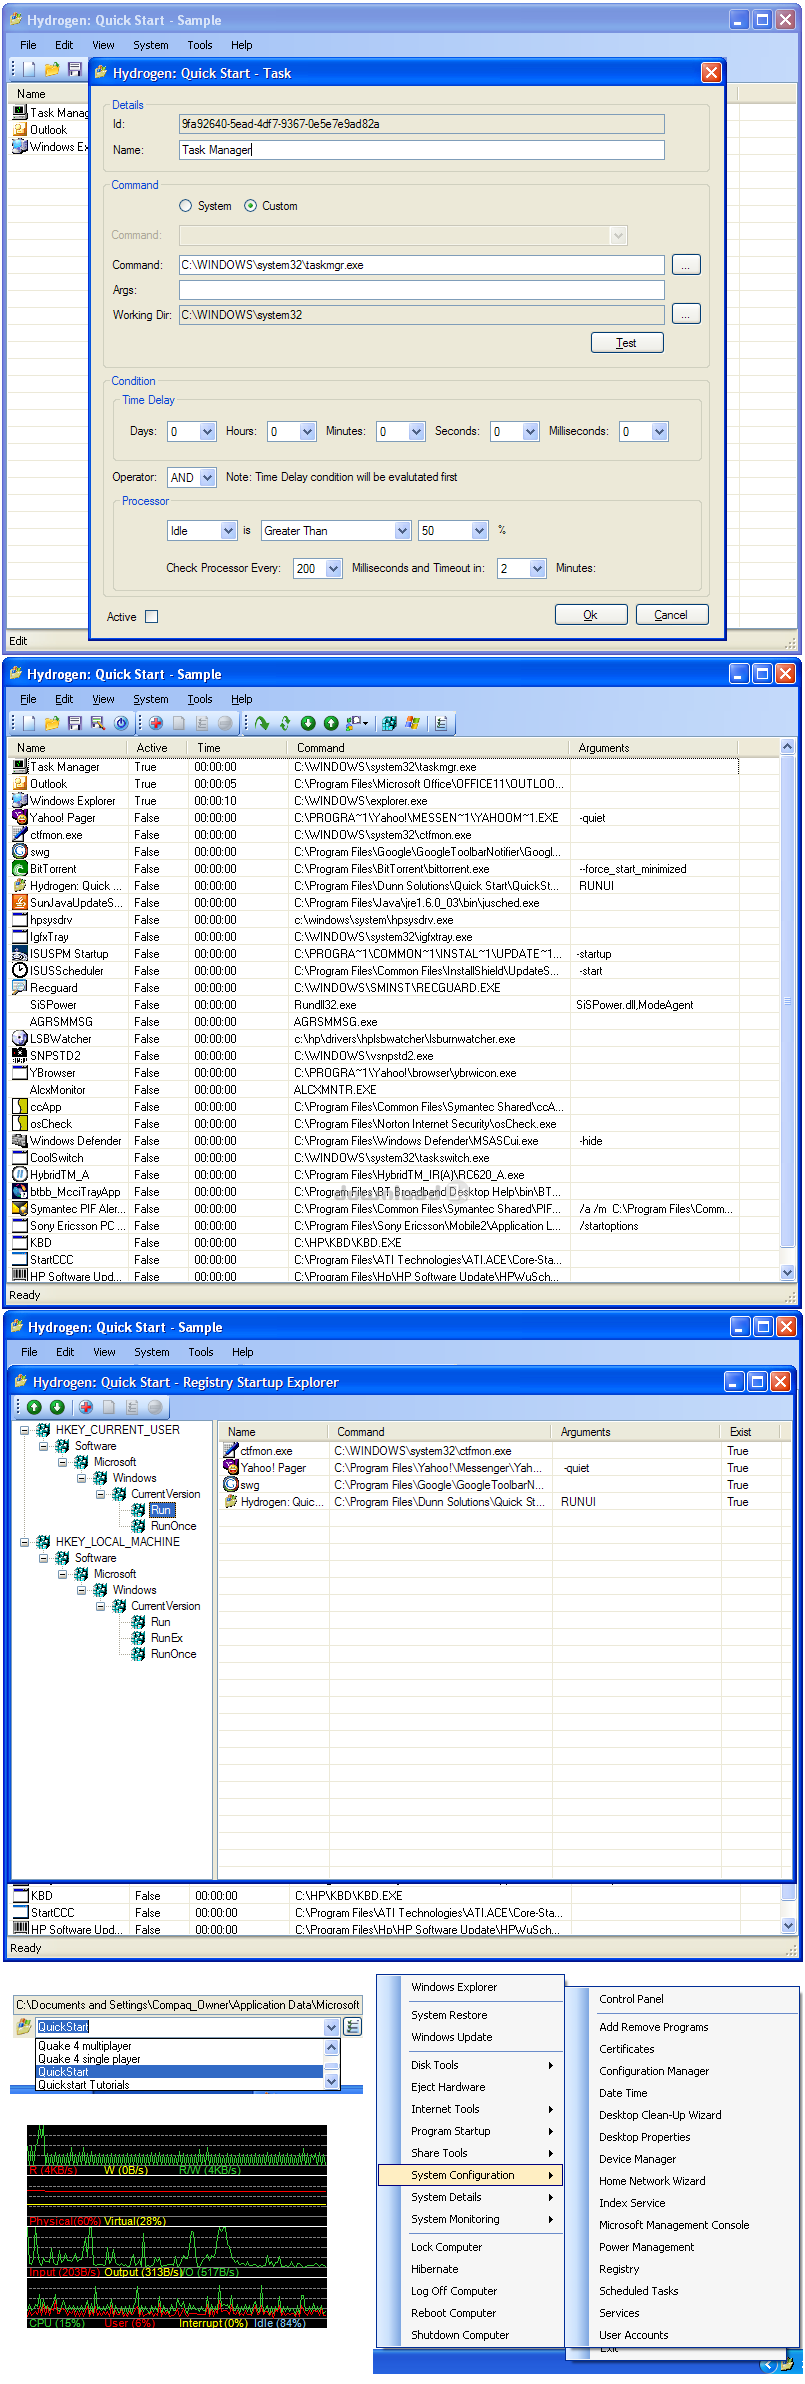Click the list icon beside the QuickStart combo box
Screen dimensions: 805x2384
pos(352,2026)
